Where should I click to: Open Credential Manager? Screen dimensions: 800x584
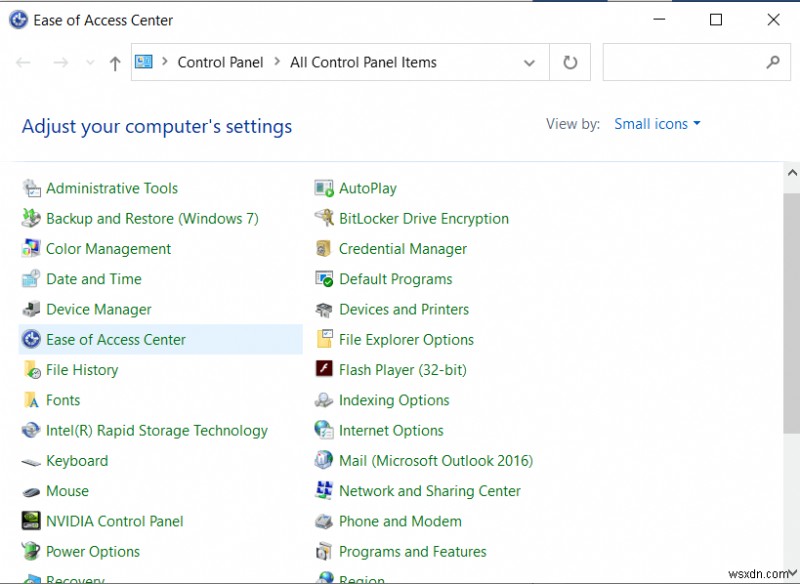[402, 248]
